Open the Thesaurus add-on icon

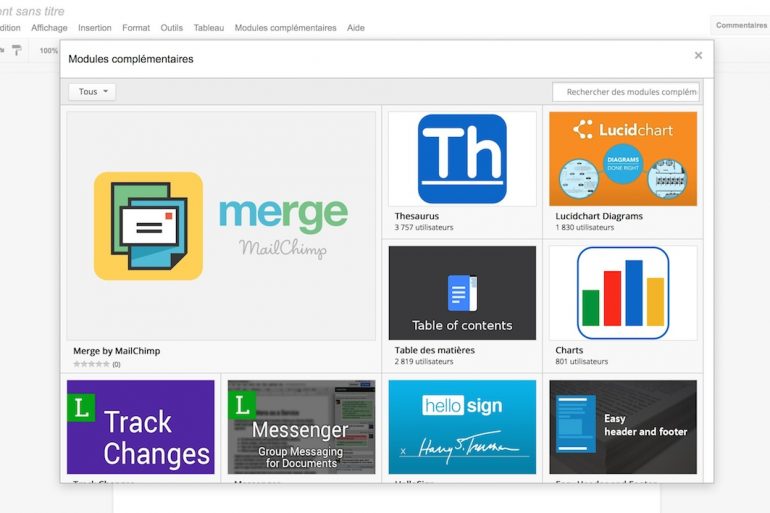pos(462,158)
